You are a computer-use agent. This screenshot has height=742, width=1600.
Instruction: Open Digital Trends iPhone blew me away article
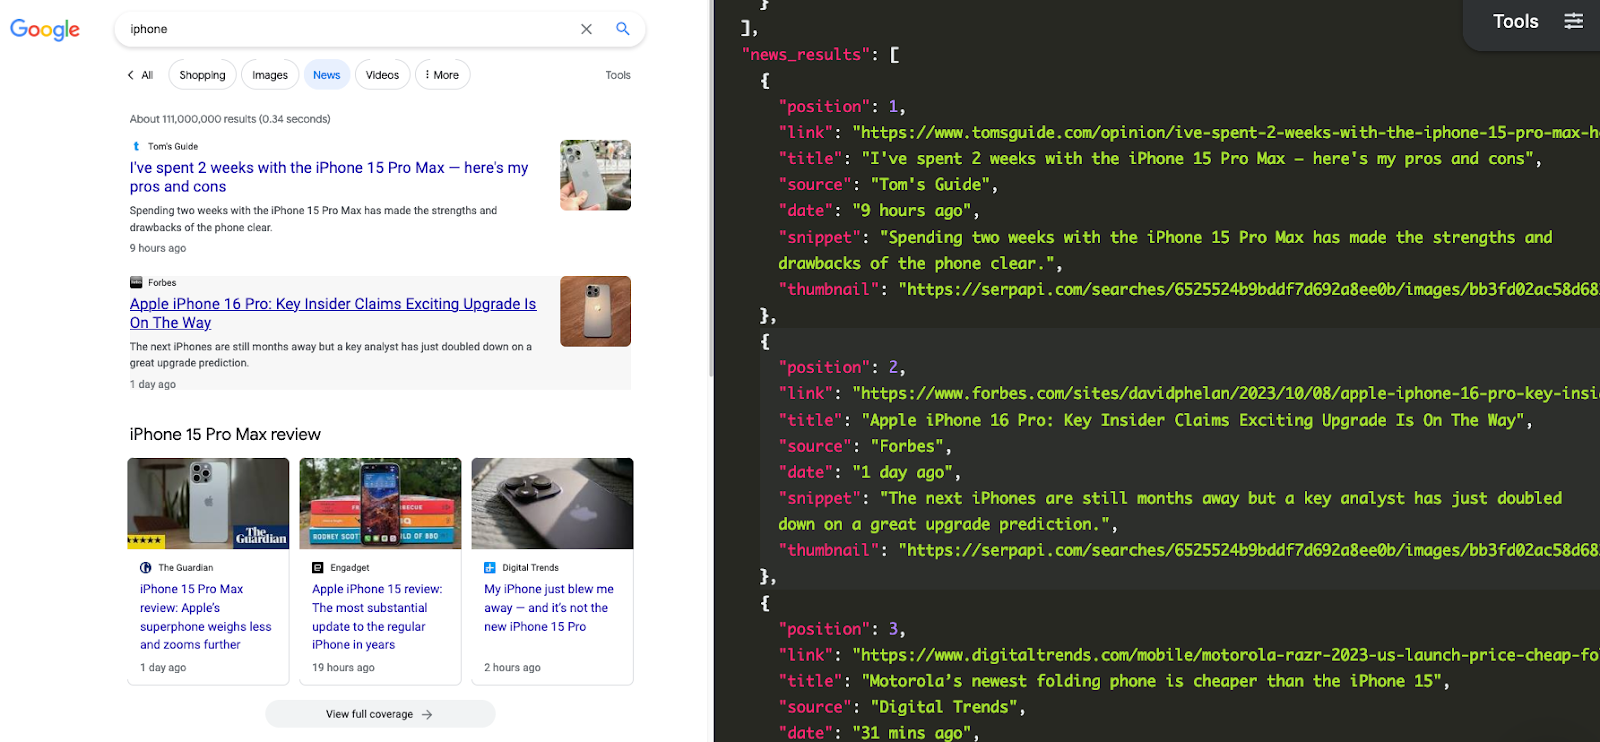coord(549,608)
